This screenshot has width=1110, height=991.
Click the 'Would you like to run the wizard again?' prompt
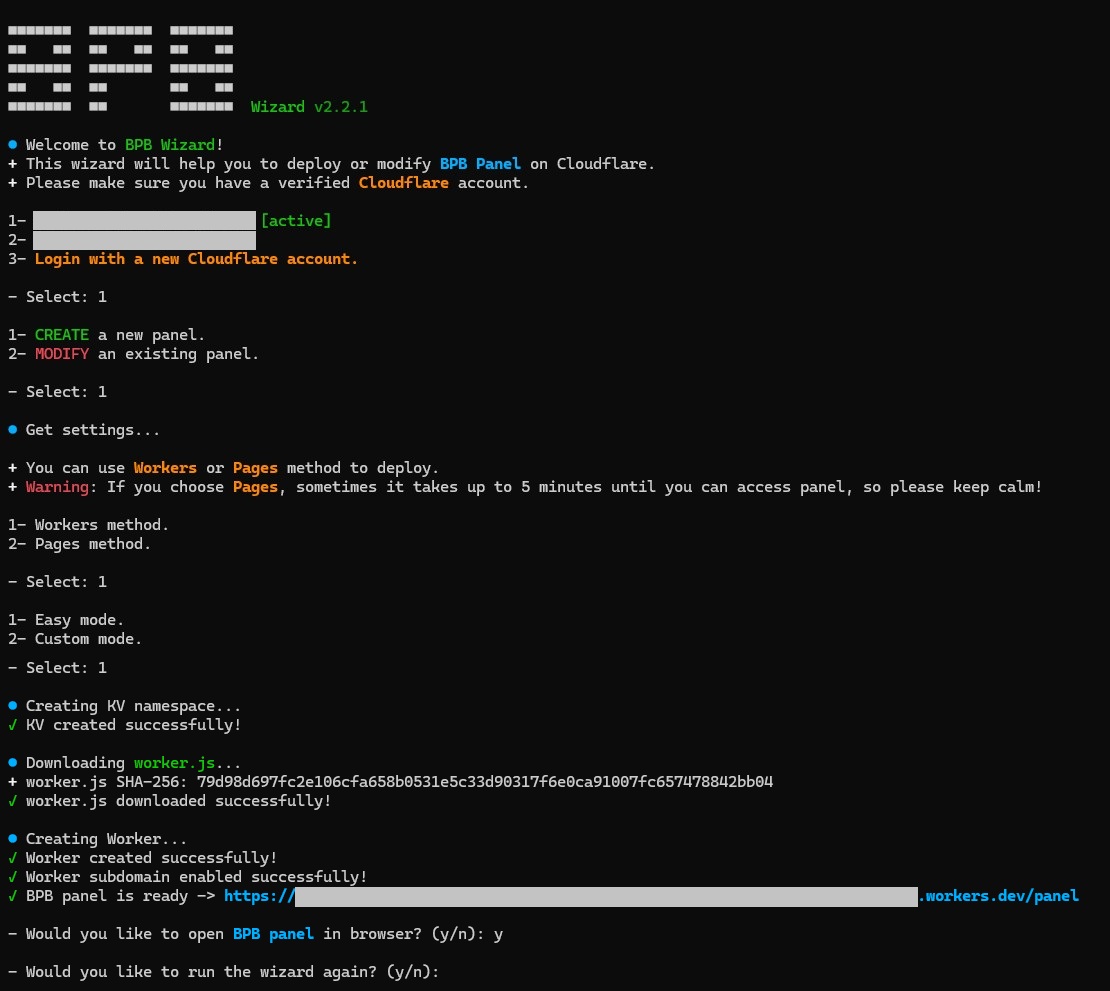(224, 972)
